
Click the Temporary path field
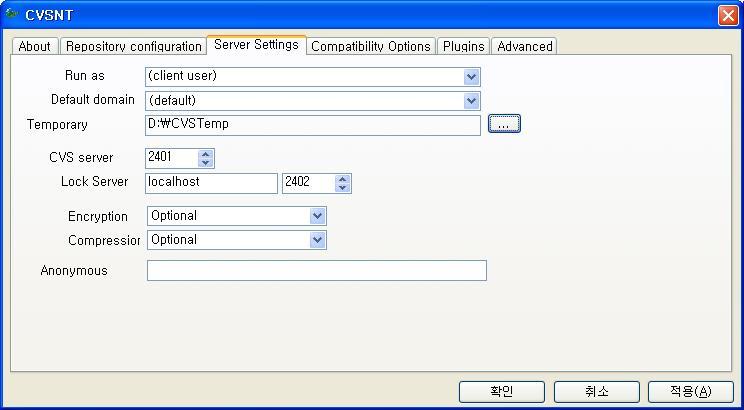[x=313, y=125]
